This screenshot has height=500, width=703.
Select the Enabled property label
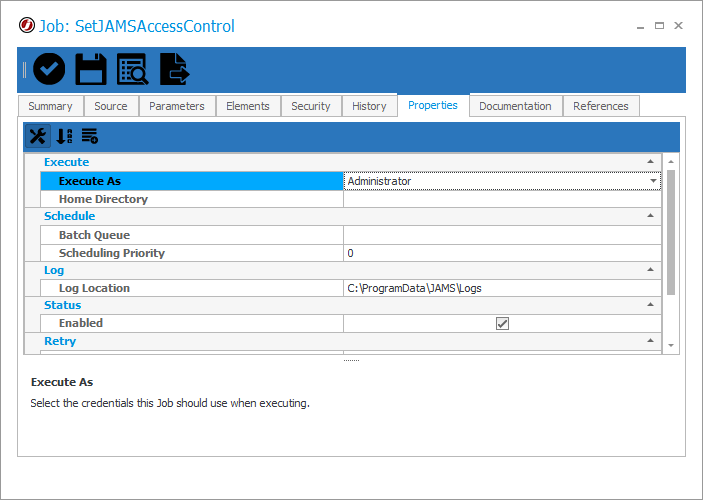tap(81, 323)
